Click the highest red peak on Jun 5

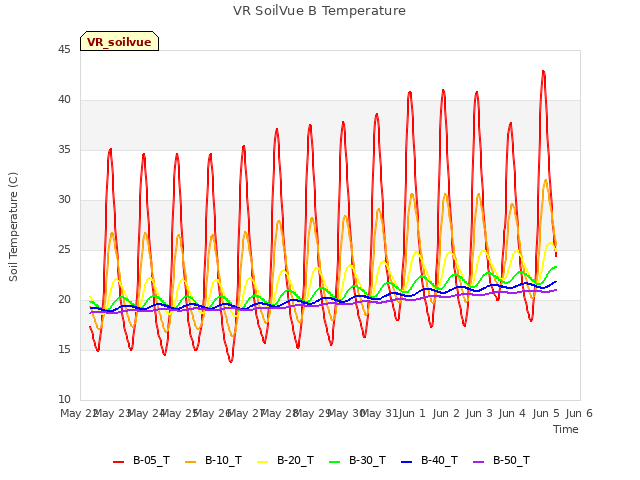pyautogui.click(x=543, y=71)
